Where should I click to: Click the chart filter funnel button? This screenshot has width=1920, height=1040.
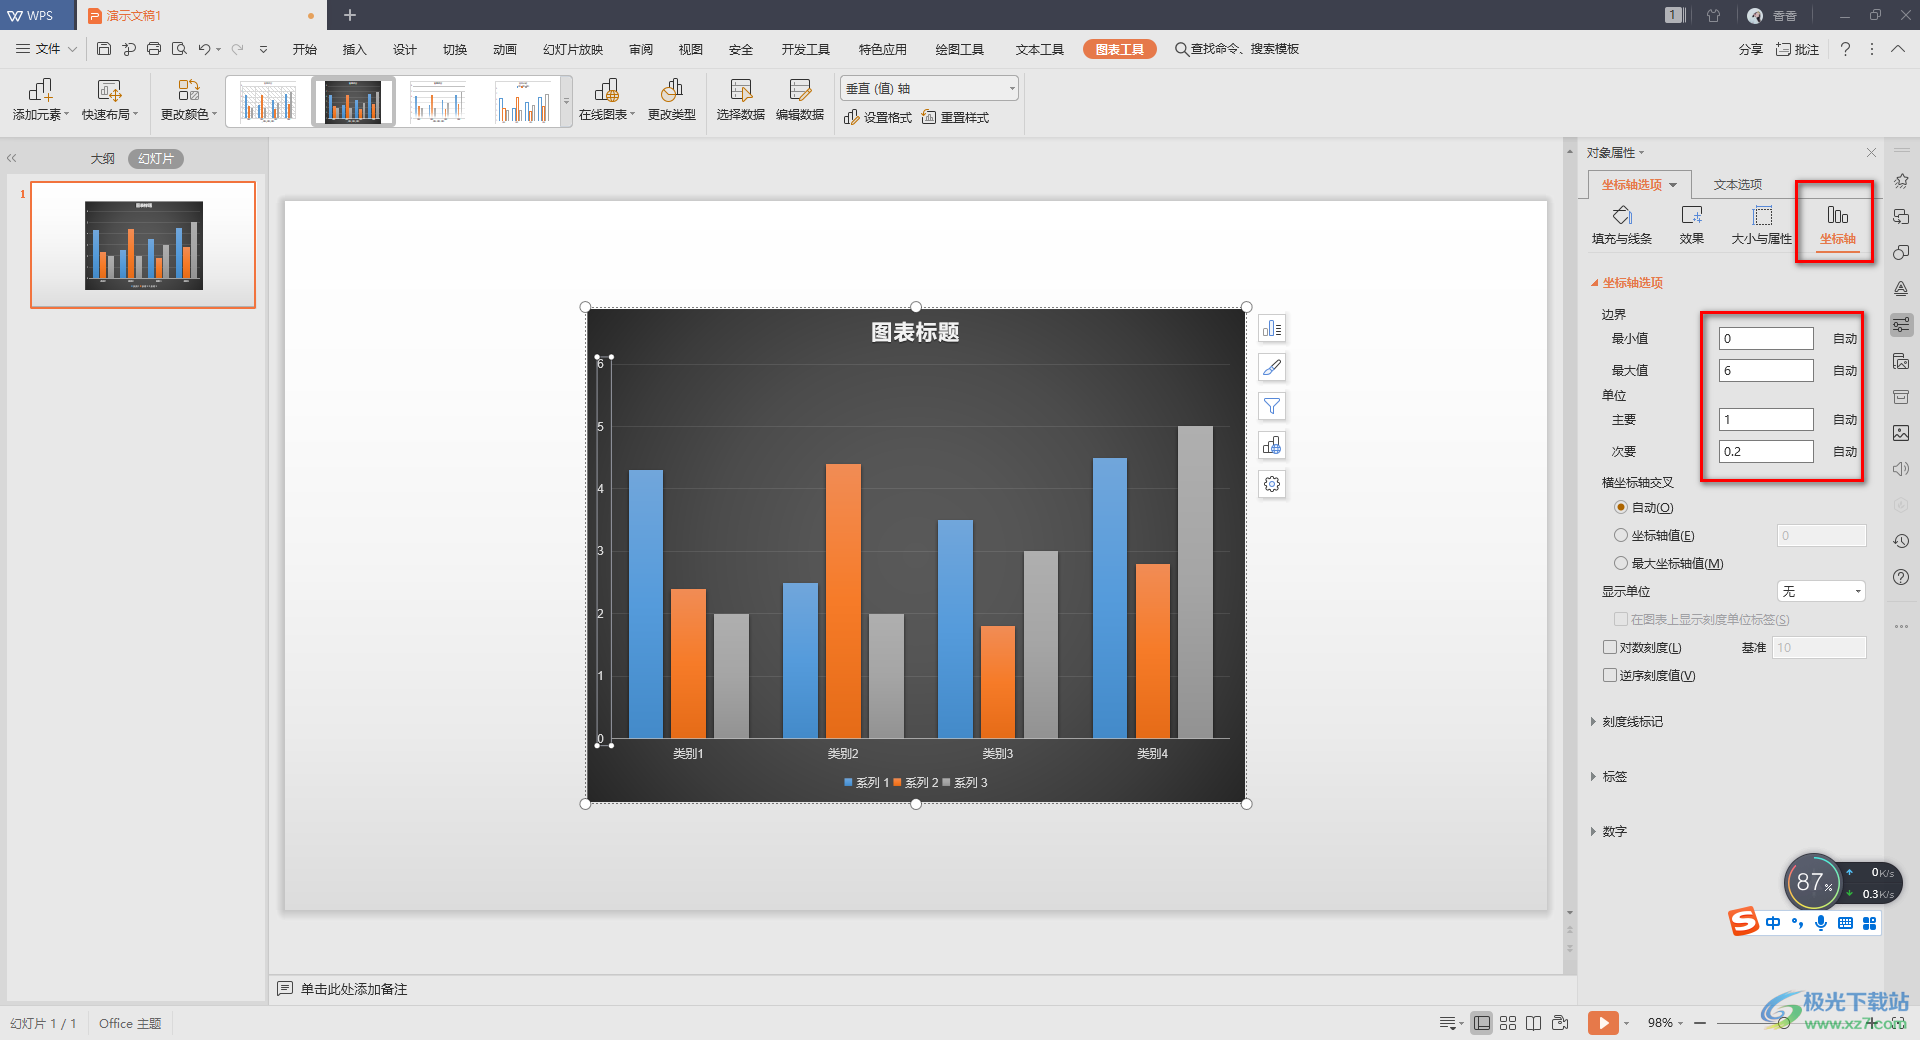[1272, 406]
